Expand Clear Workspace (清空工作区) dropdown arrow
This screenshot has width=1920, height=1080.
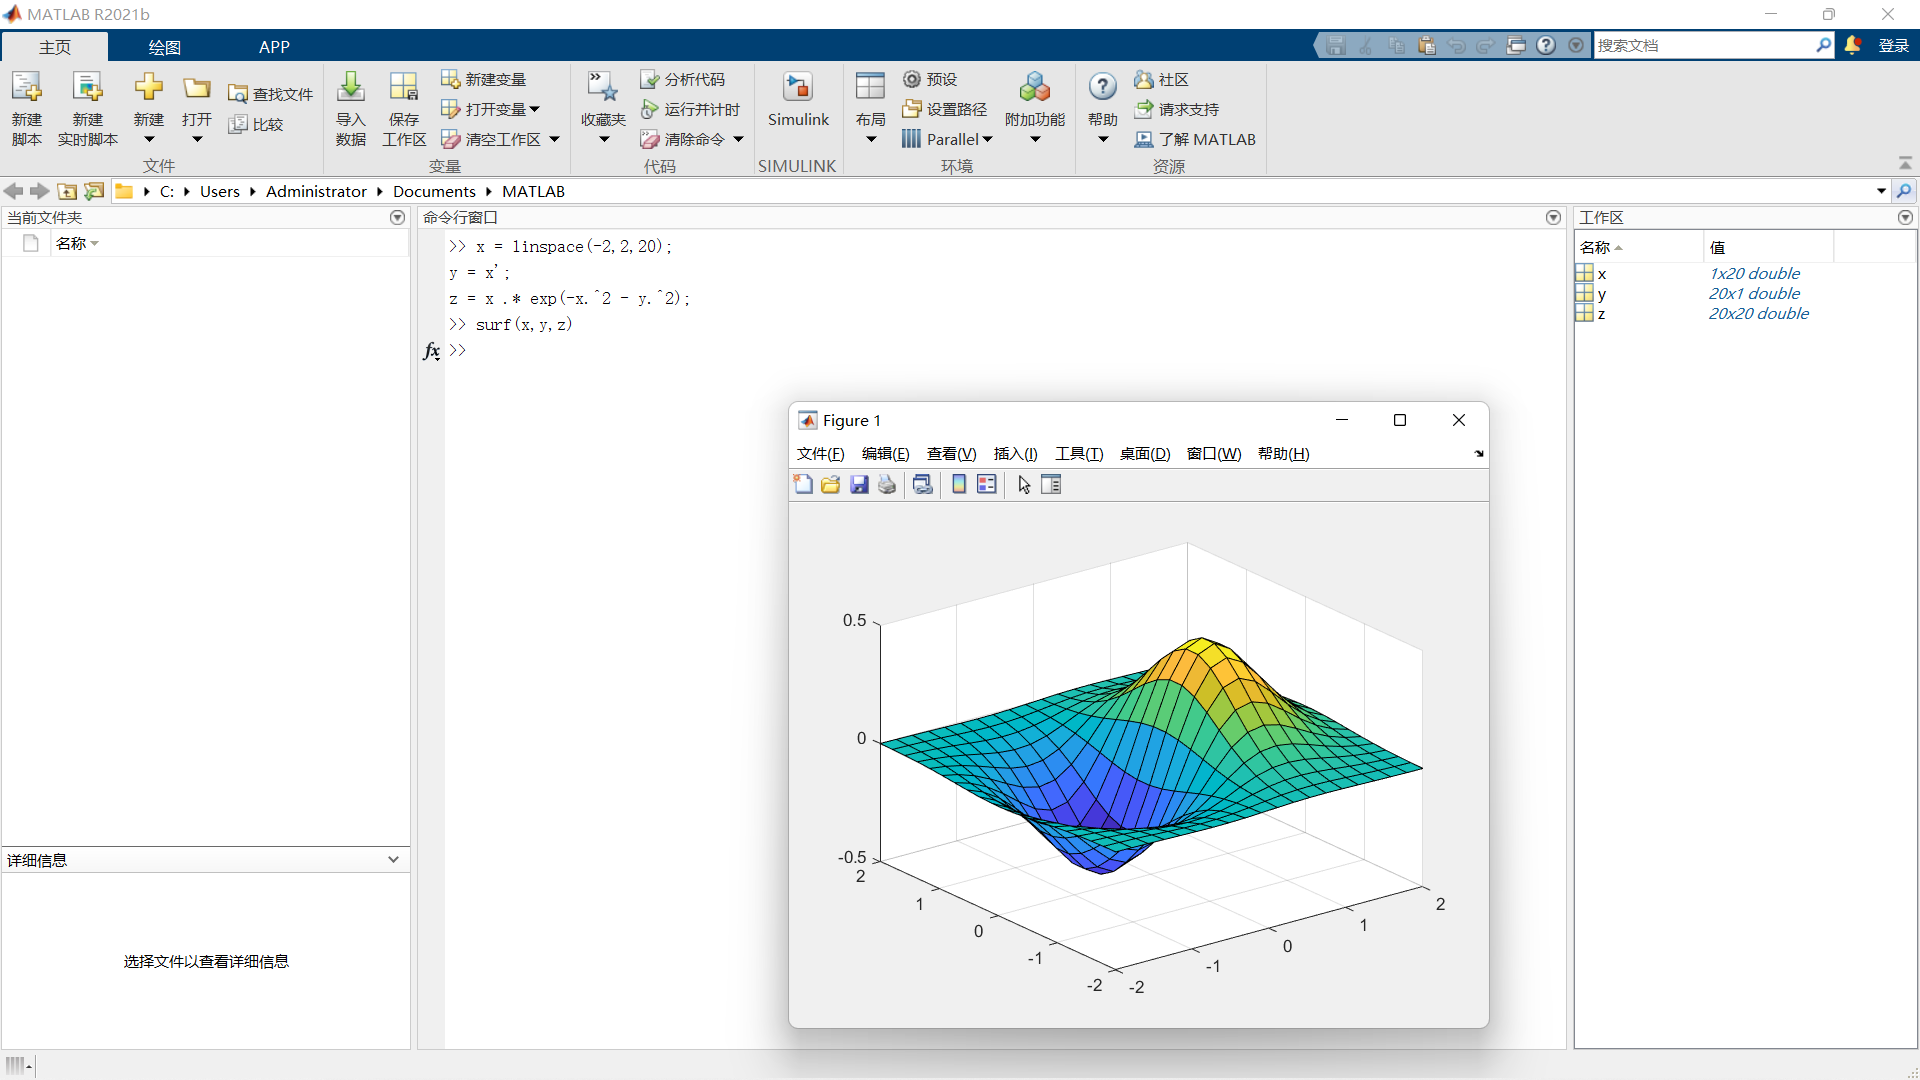(x=554, y=139)
